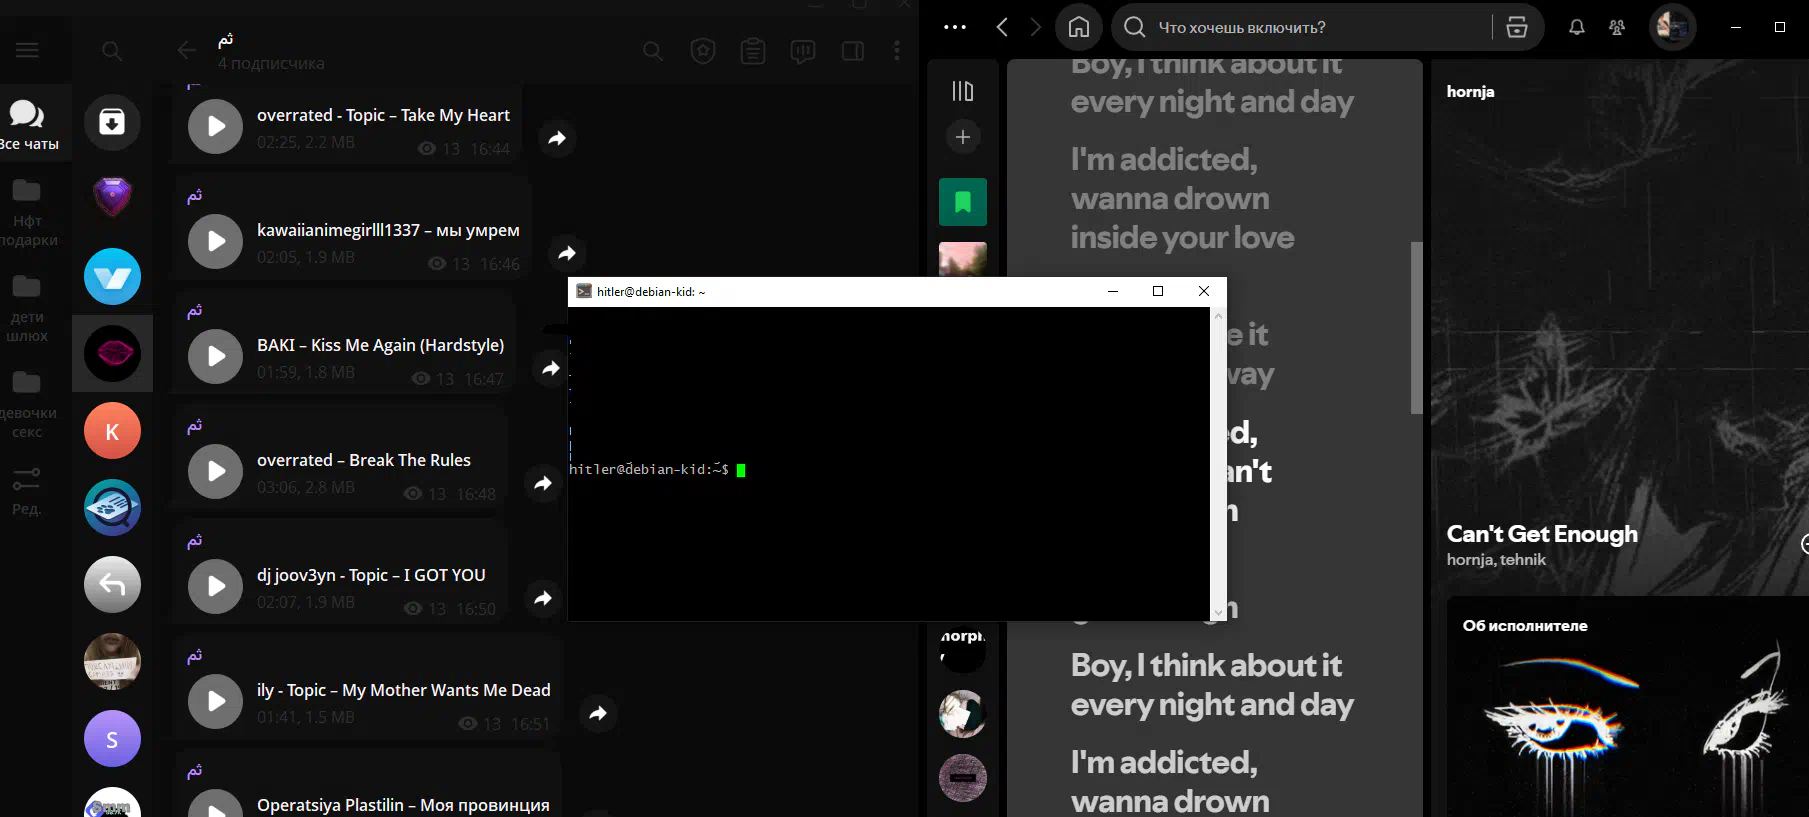Select the 'Нфт подарки' folder tab
This screenshot has height=817, width=1809.
point(29,212)
